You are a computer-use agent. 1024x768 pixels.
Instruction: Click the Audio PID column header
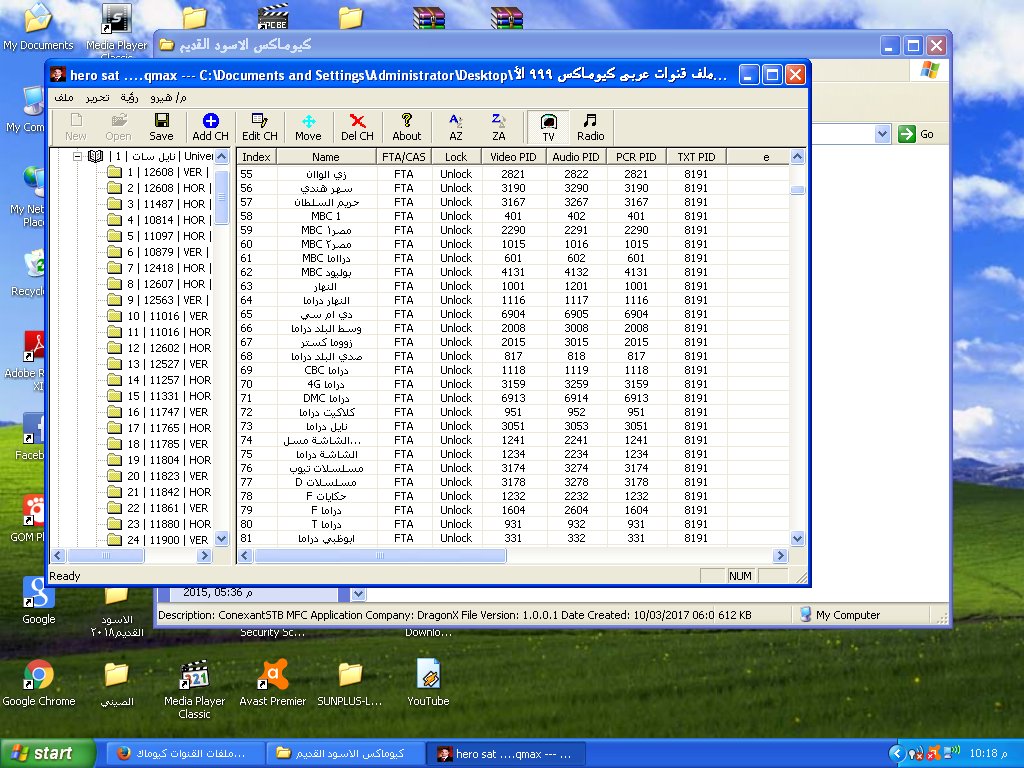click(576, 157)
